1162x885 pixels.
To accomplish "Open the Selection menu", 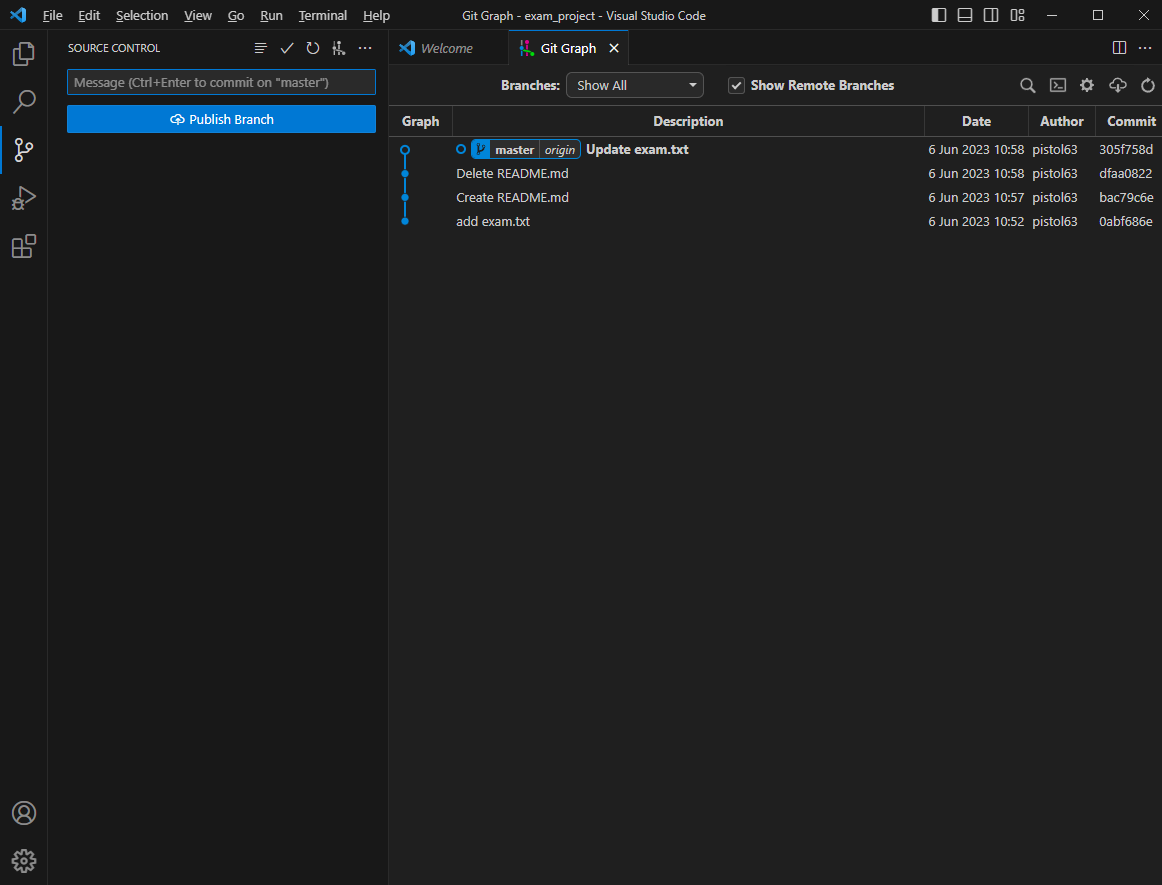I will (142, 16).
